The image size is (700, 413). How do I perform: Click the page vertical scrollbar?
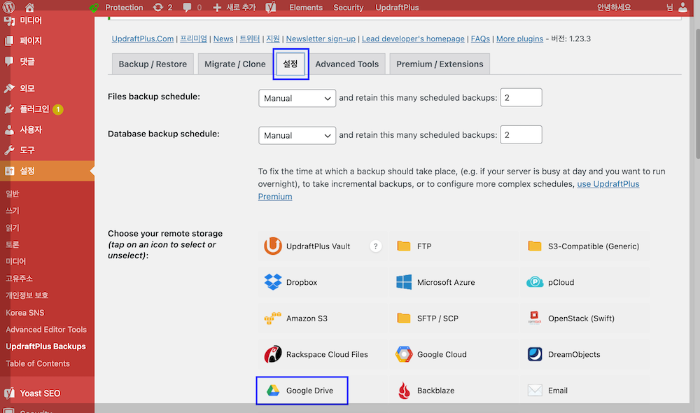pos(697,94)
